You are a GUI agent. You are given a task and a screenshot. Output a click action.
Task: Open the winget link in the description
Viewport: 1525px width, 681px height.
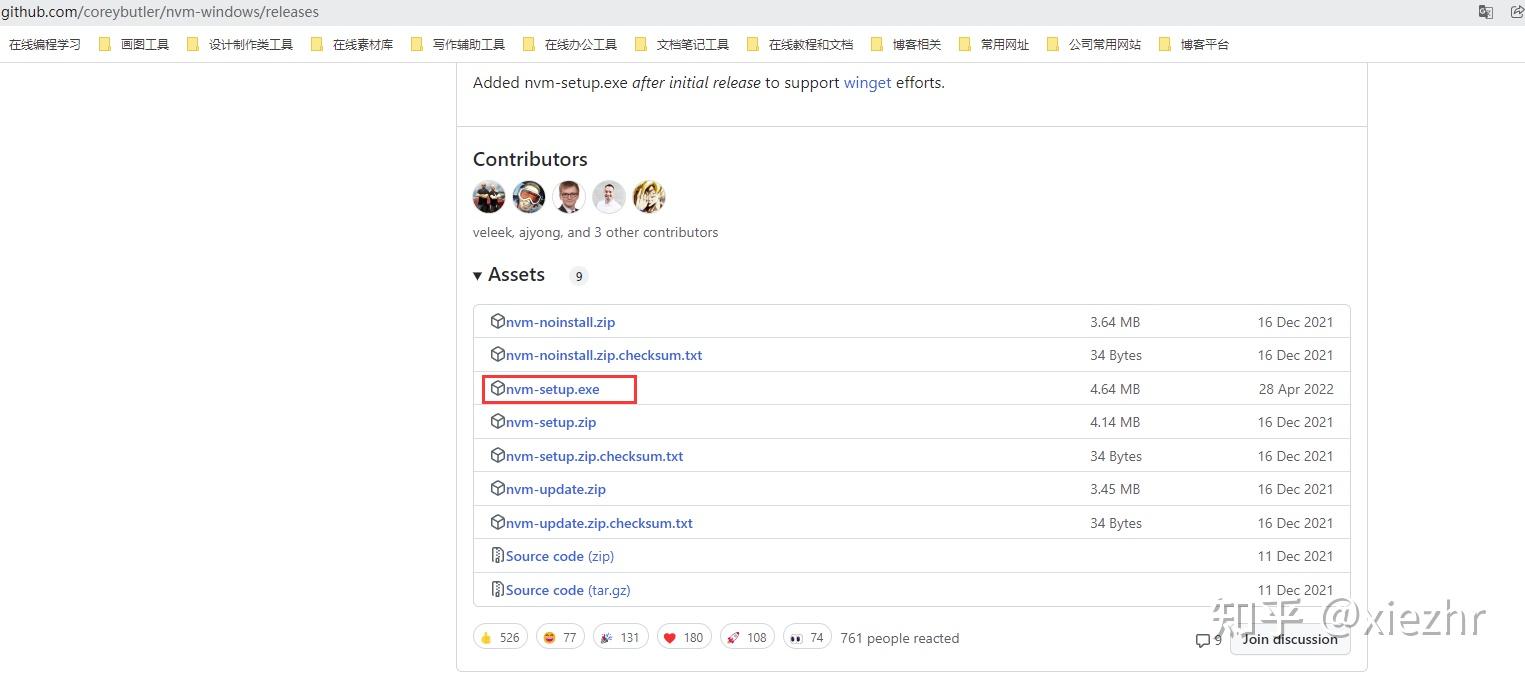pos(867,83)
